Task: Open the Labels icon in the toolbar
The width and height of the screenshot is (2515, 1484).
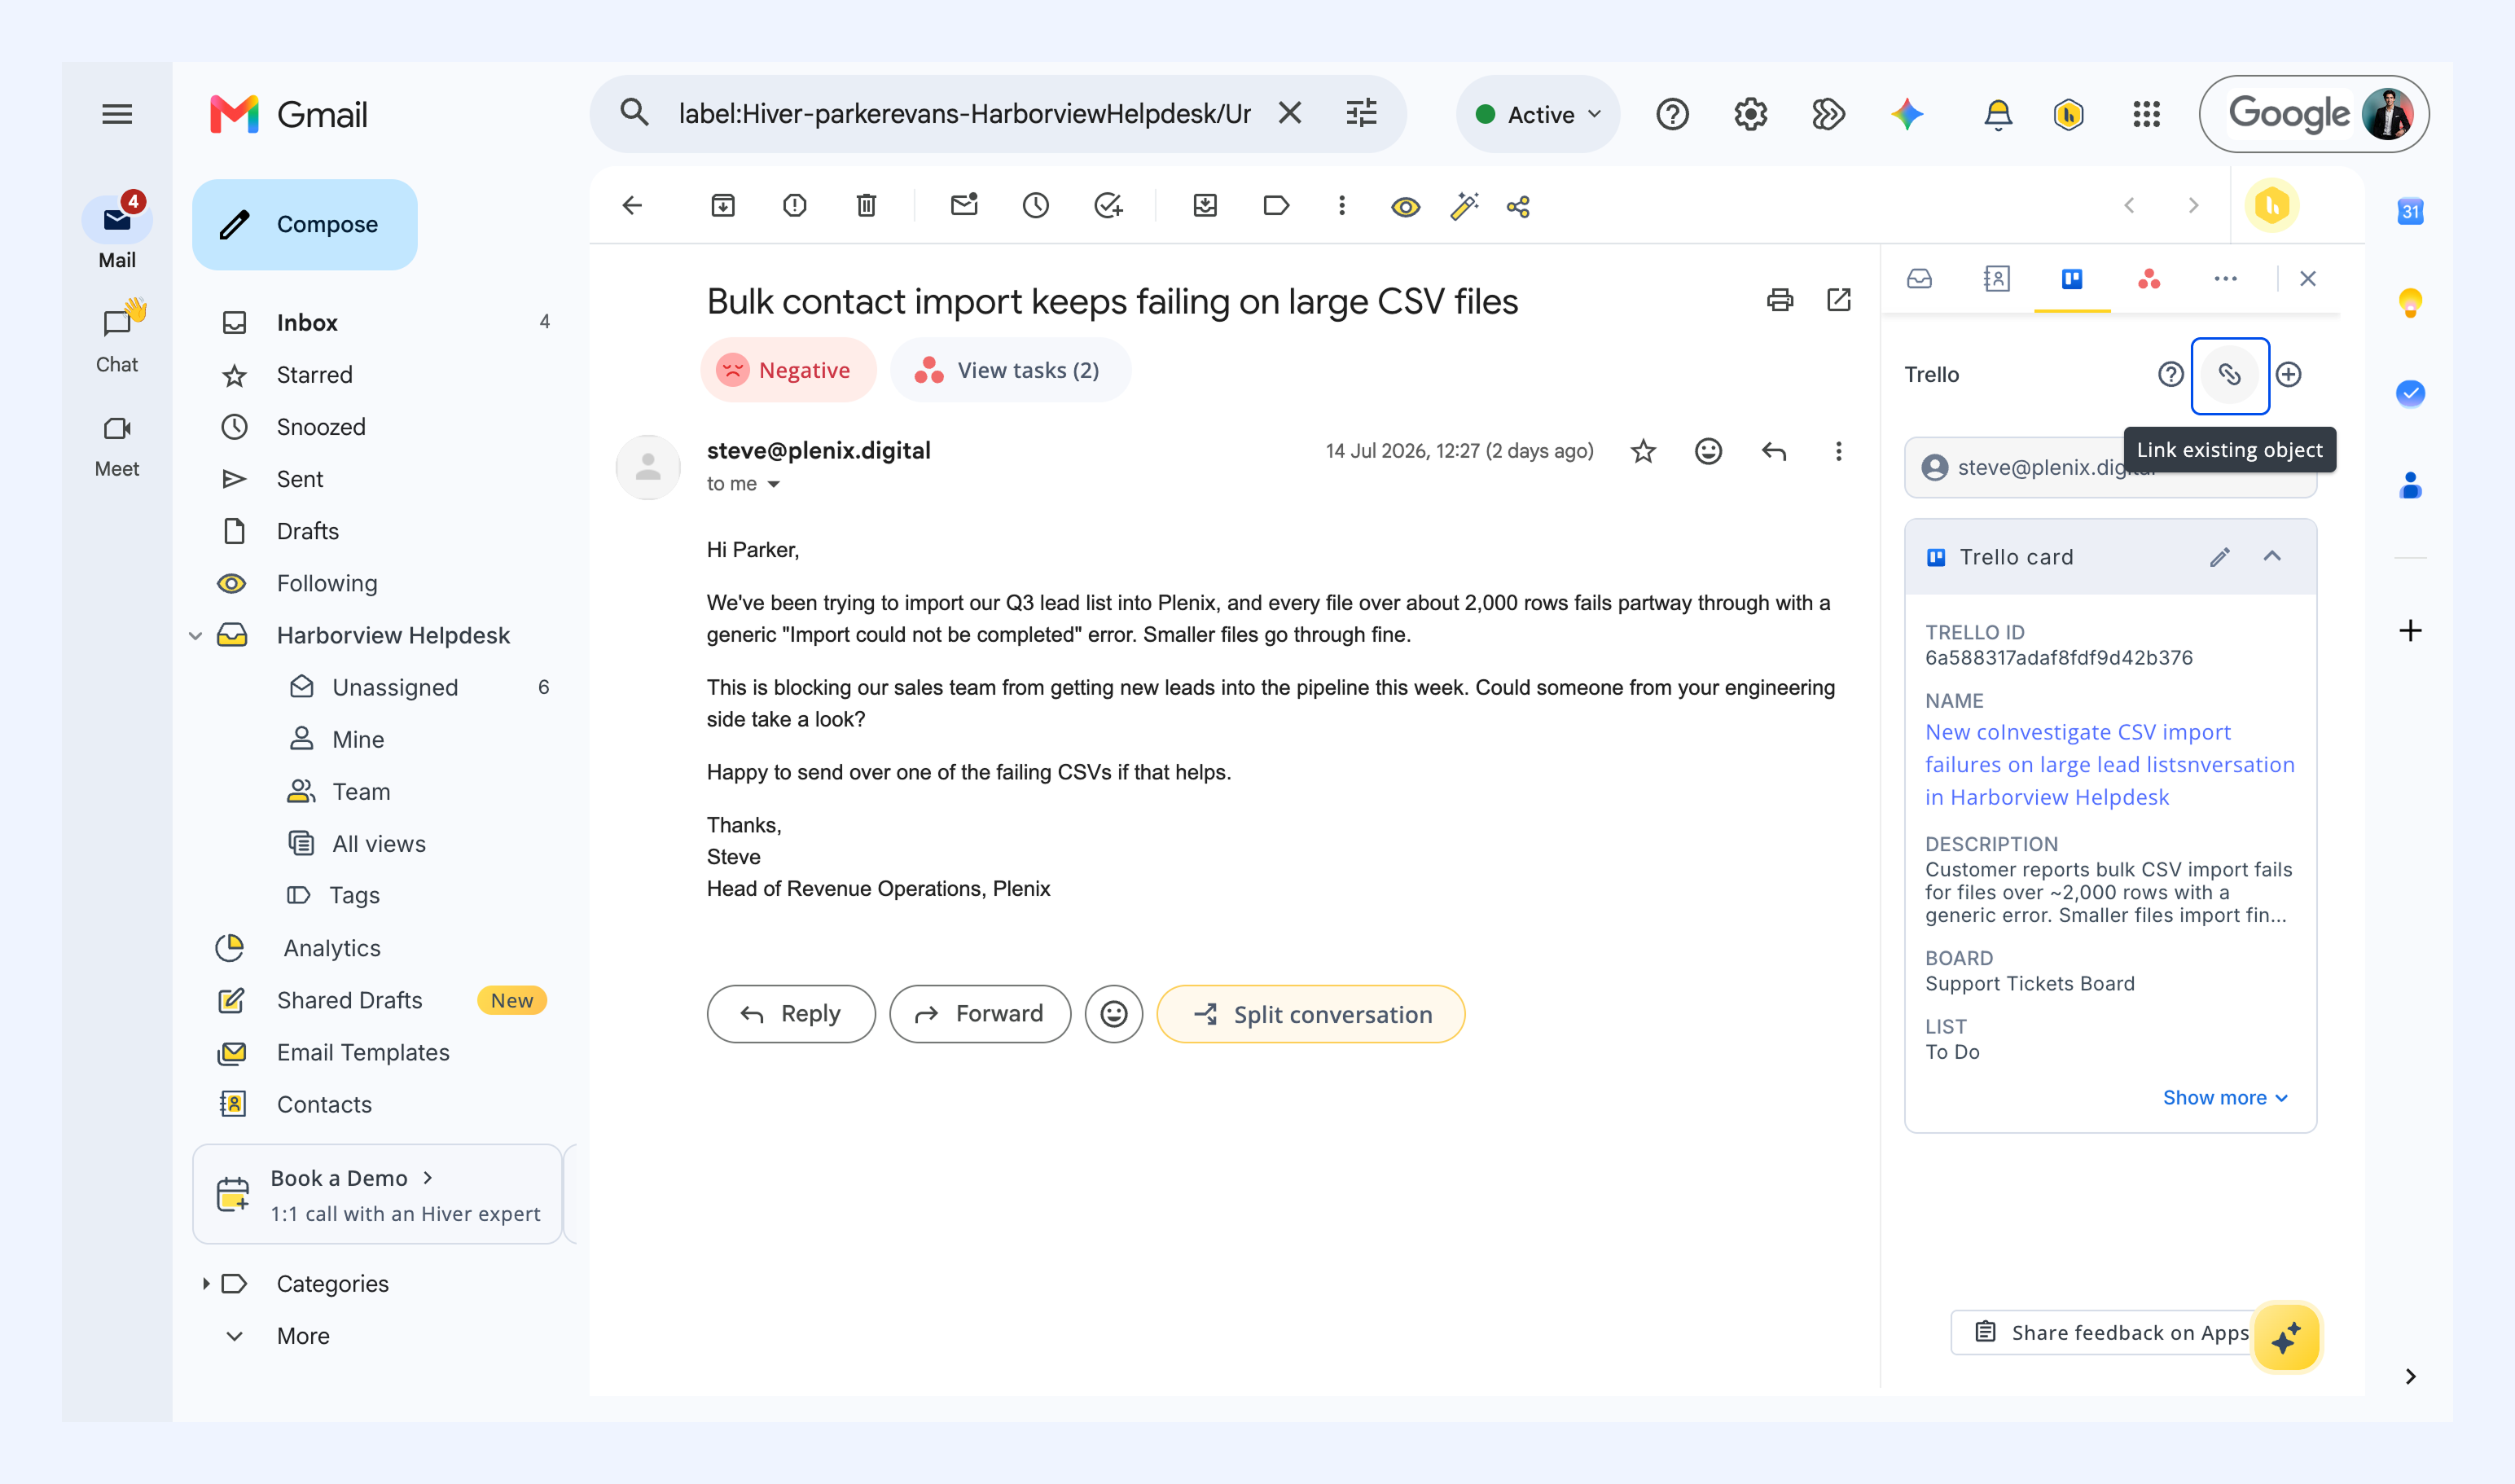Action: [x=1276, y=206]
